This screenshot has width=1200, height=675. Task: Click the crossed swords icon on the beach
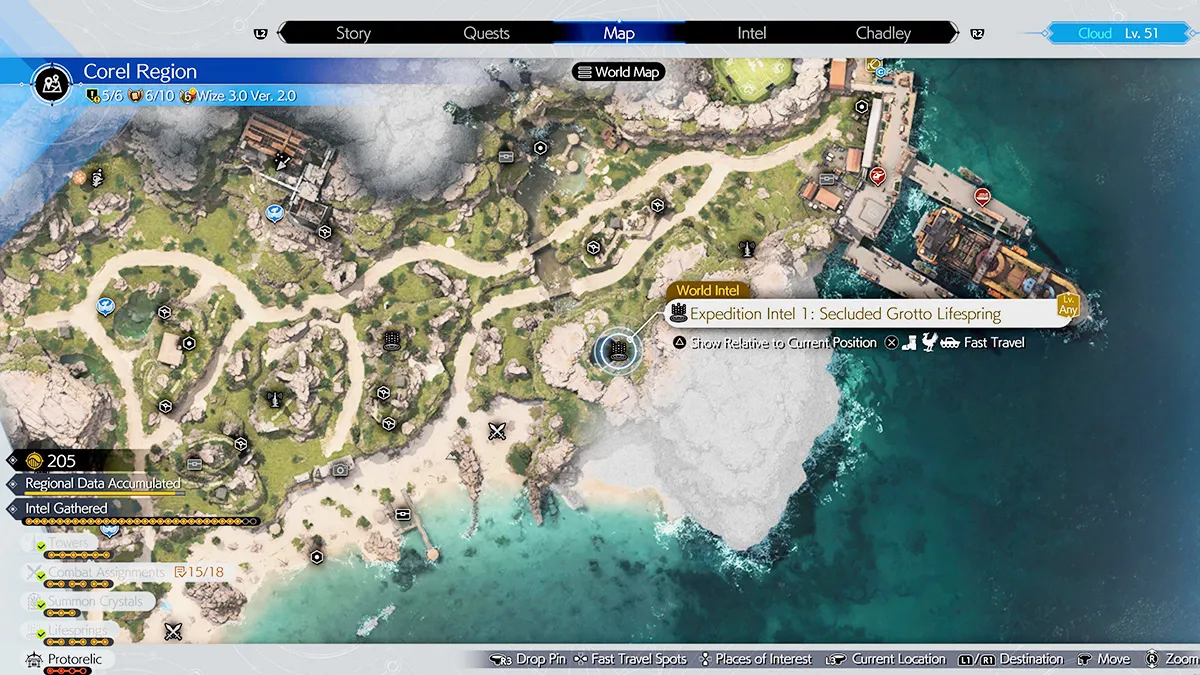point(498,432)
